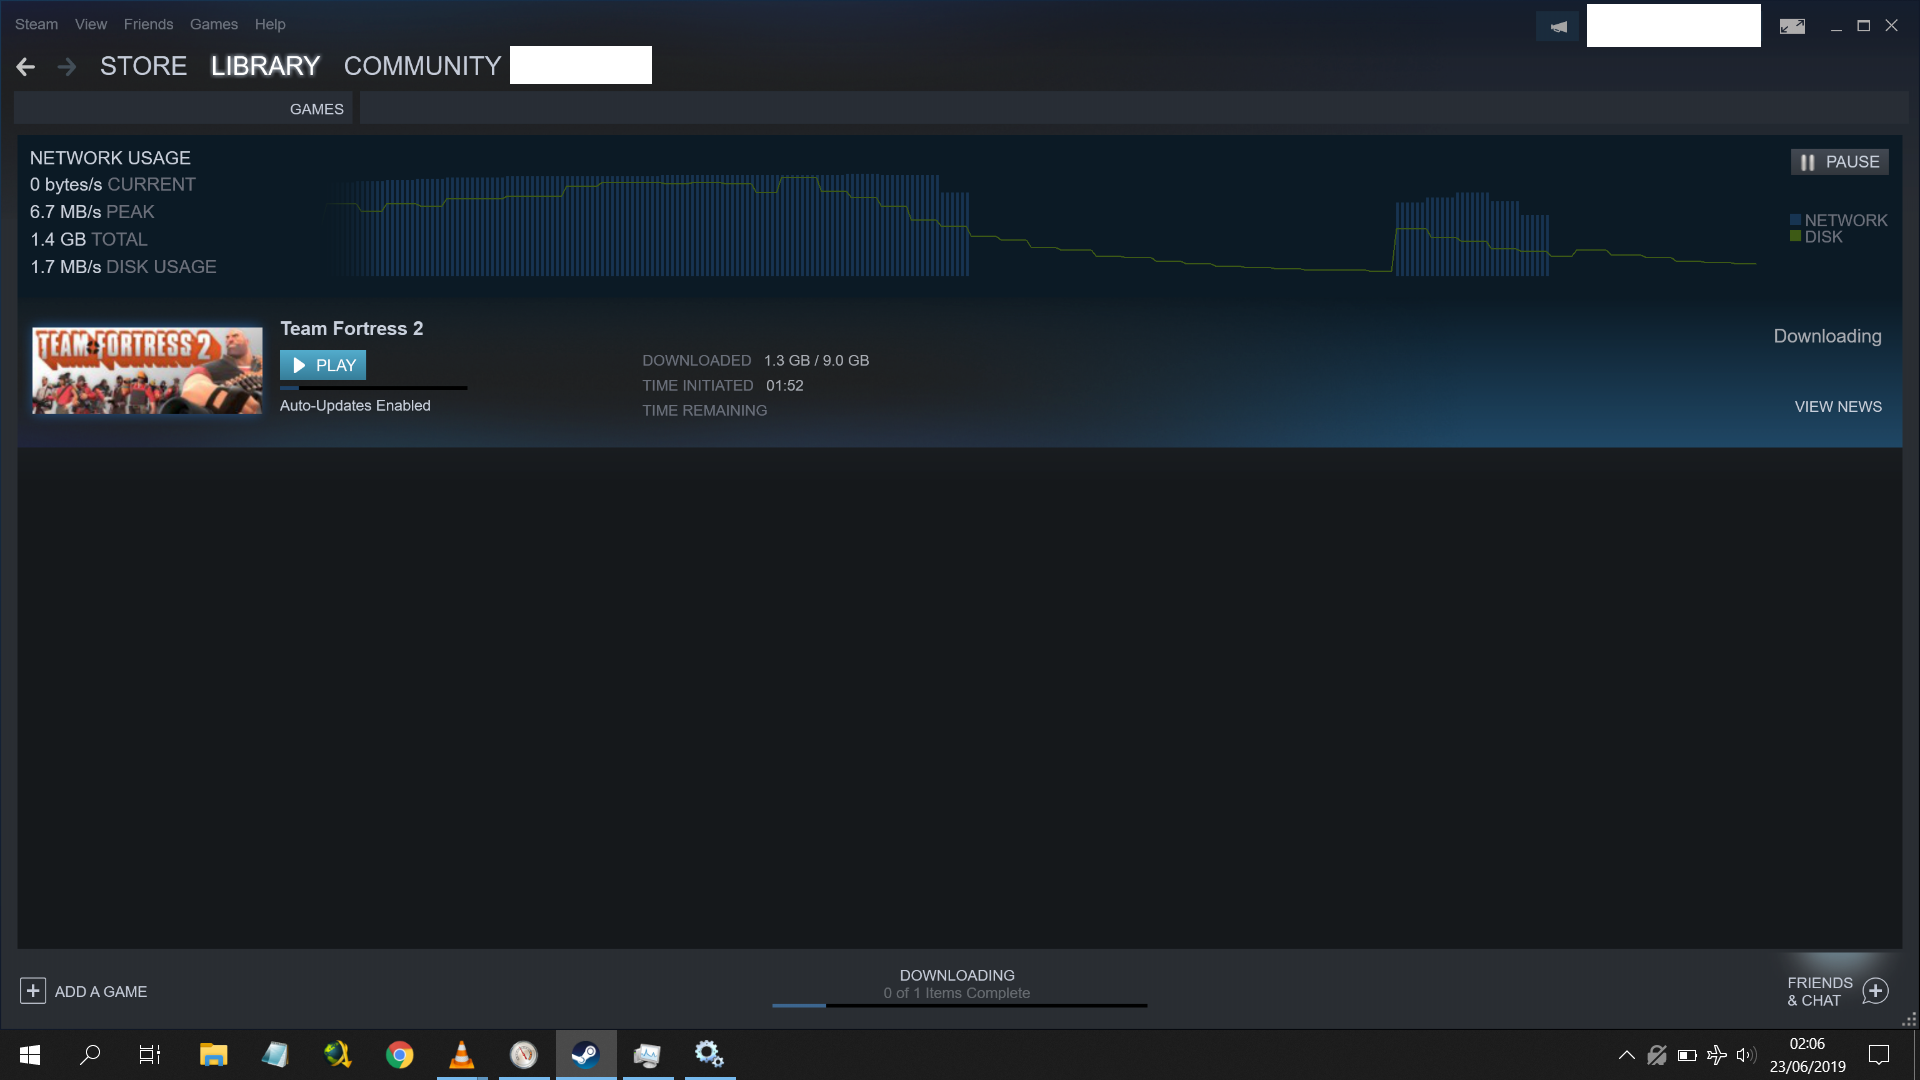Open the Friends menu
Viewport: 1920px width, 1080px height.
click(x=148, y=24)
